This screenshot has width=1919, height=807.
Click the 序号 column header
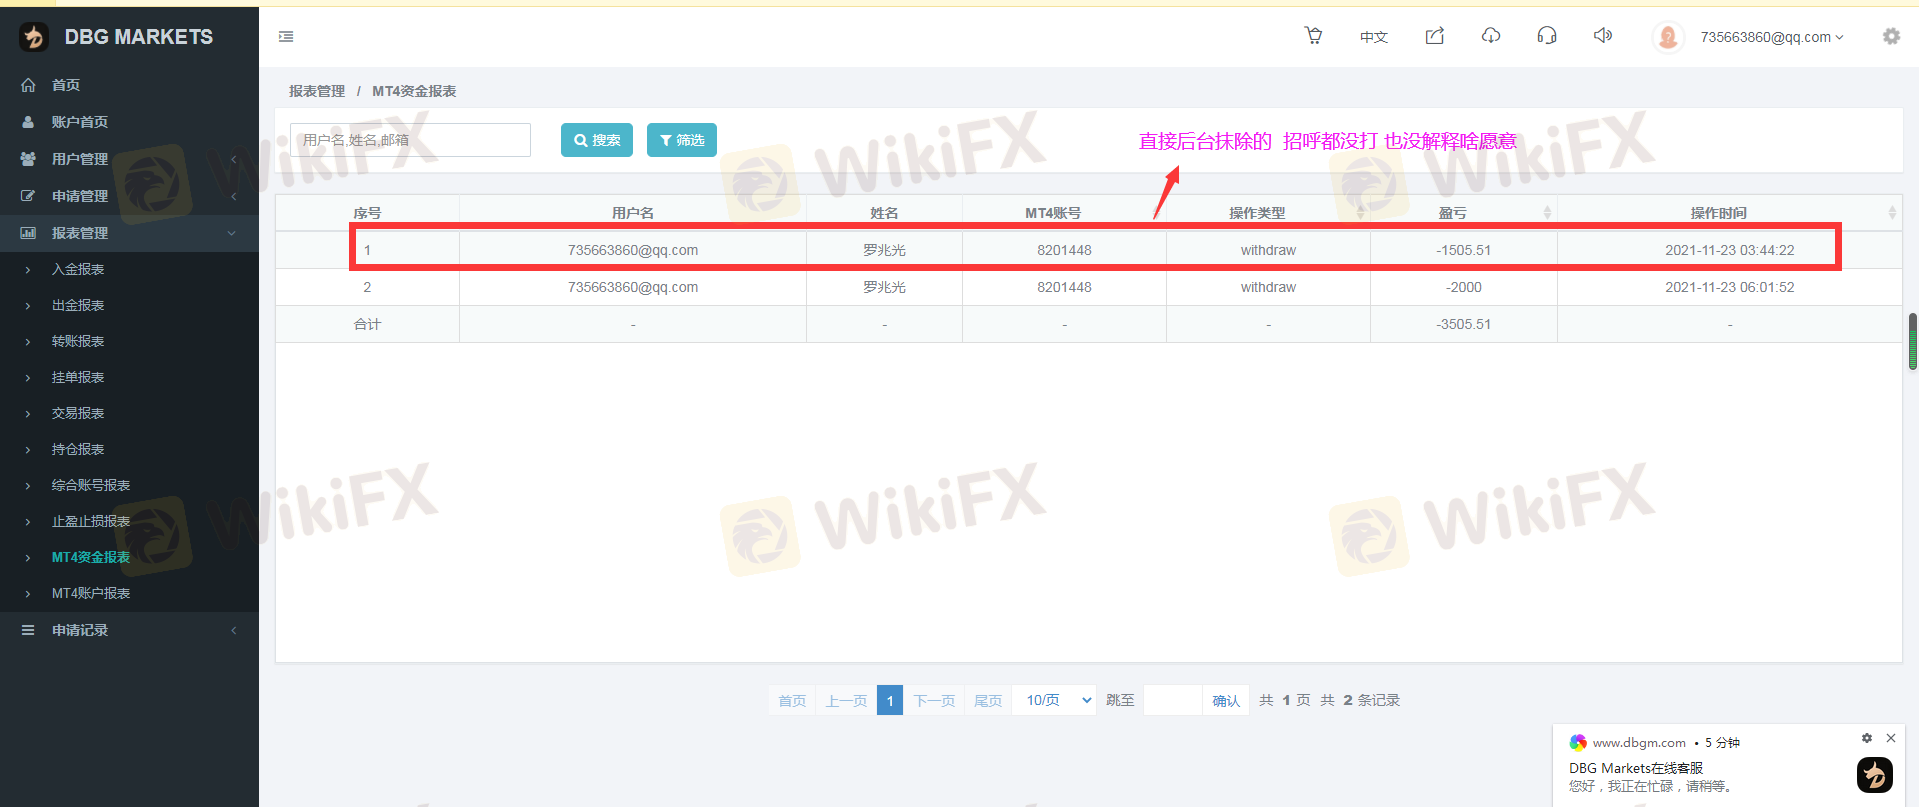[367, 213]
